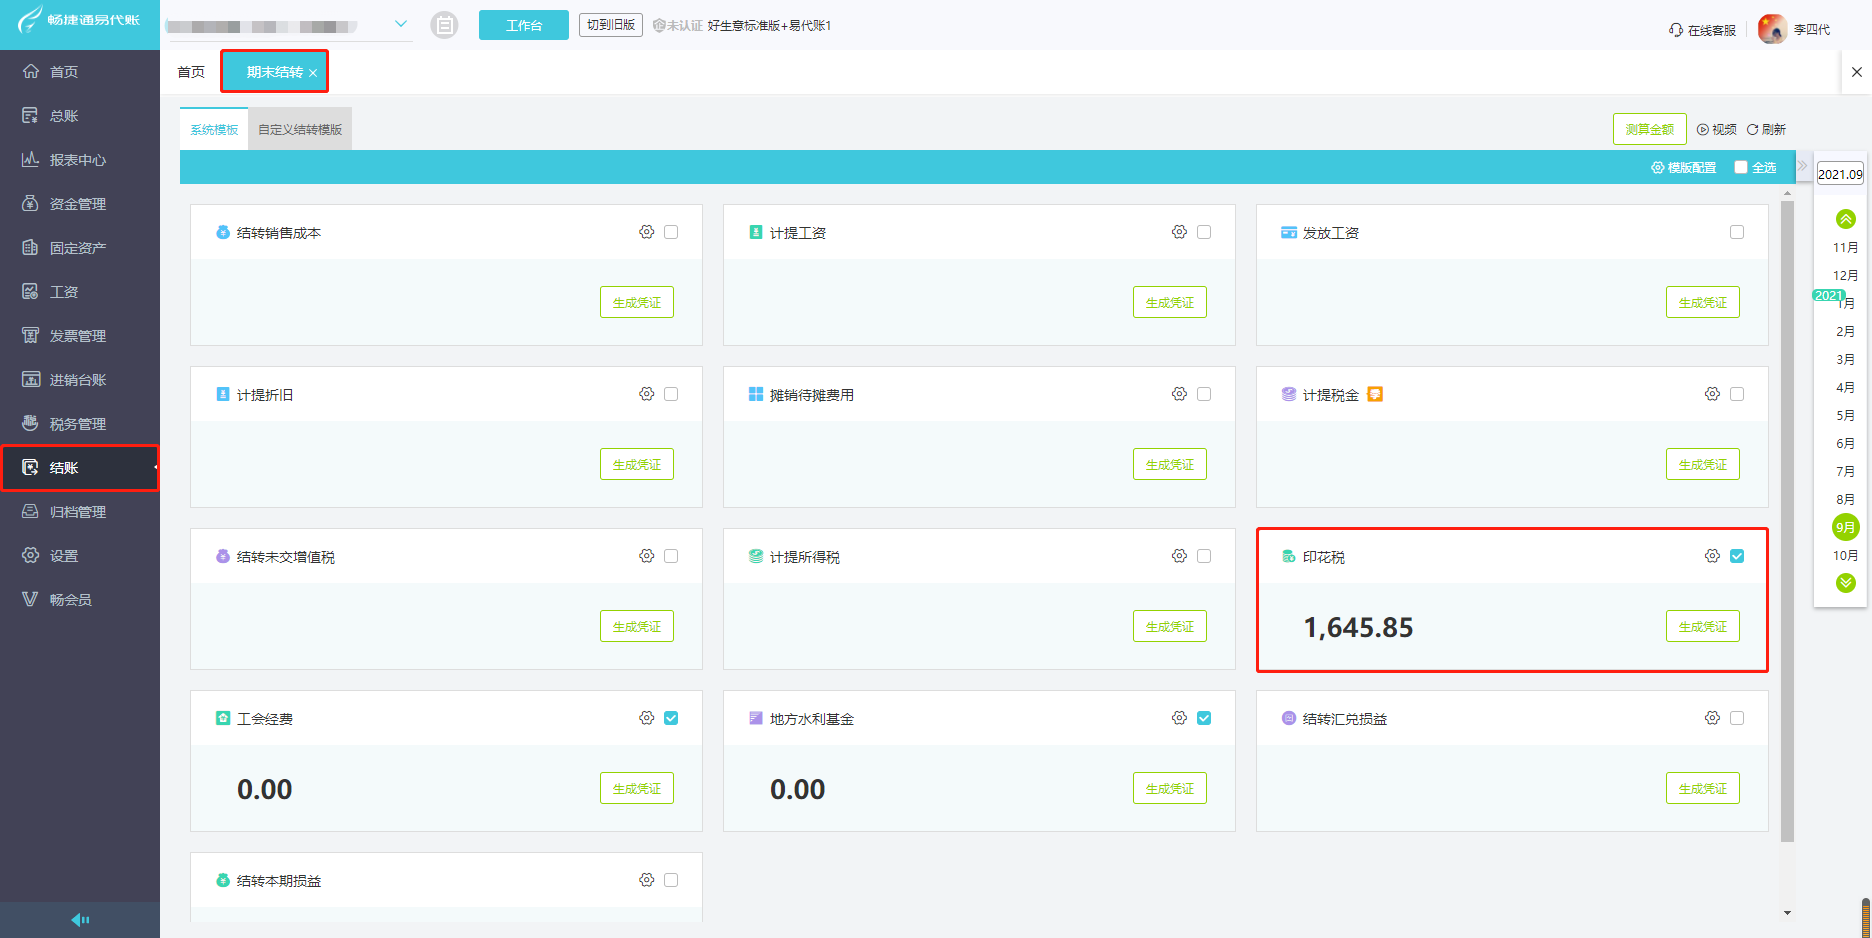The height and width of the screenshot is (938, 1872).
Task: Open settings gear for 计提折旧
Action: click(647, 394)
